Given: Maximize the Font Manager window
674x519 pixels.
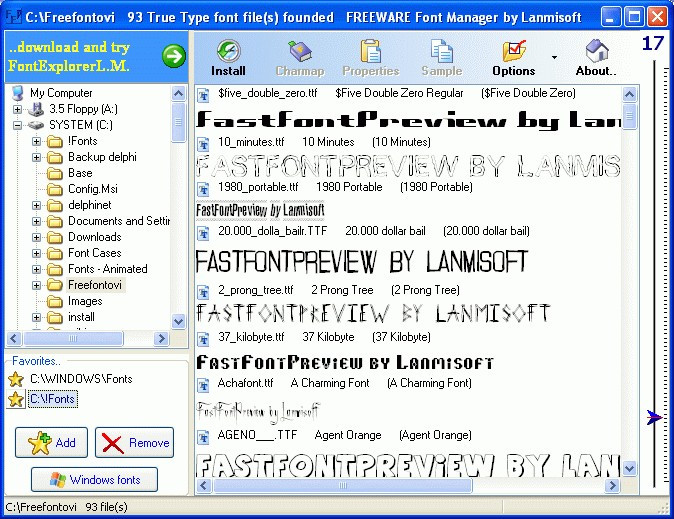Looking at the screenshot, I should pyautogui.click(x=634, y=17).
